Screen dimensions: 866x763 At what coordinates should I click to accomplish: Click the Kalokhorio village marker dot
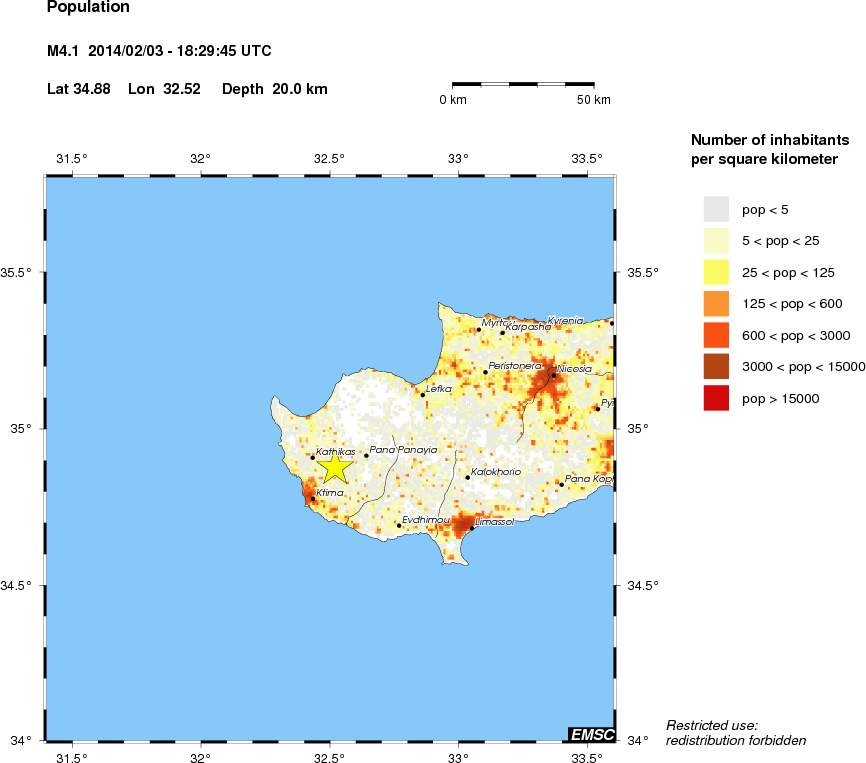467,477
